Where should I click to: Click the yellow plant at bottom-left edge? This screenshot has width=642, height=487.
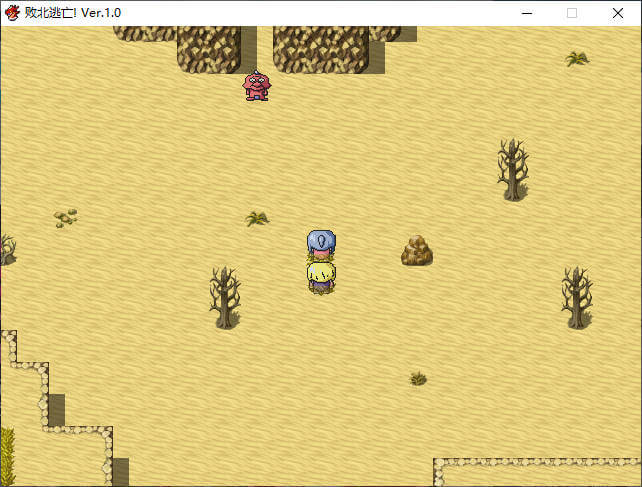pos(7,456)
